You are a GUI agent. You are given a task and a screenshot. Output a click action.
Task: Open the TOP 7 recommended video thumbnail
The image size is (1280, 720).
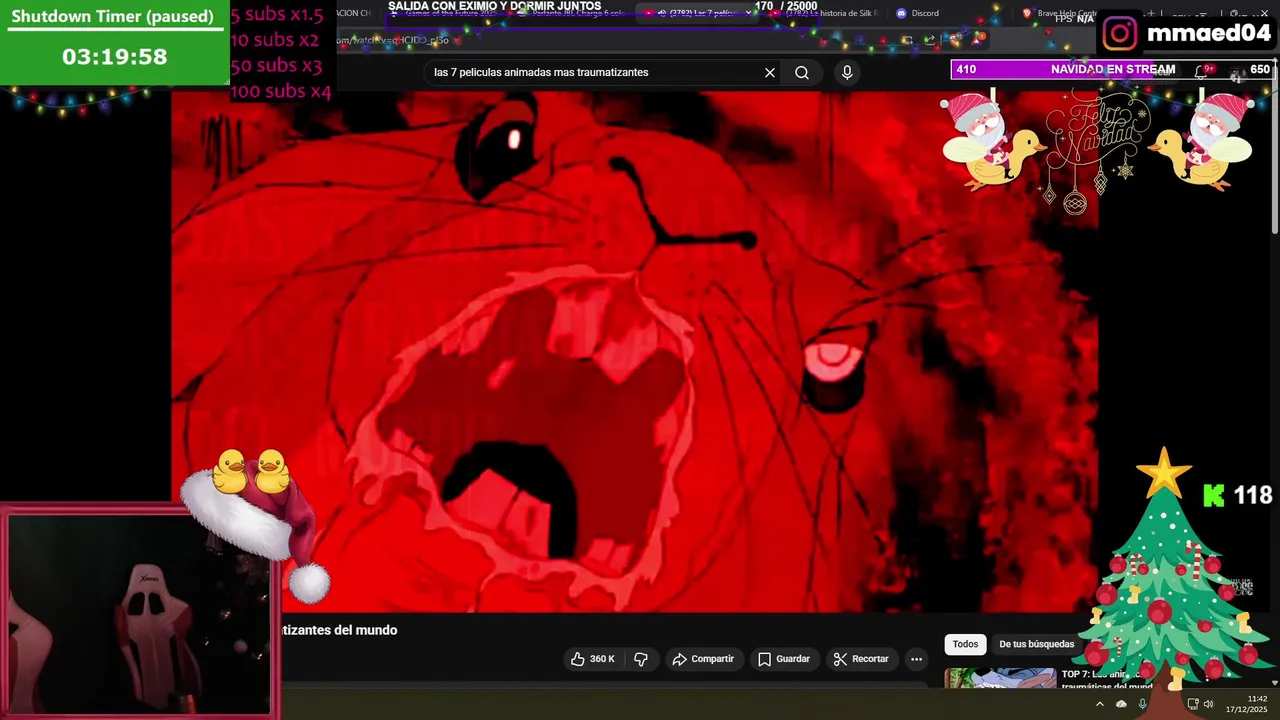point(1000,678)
